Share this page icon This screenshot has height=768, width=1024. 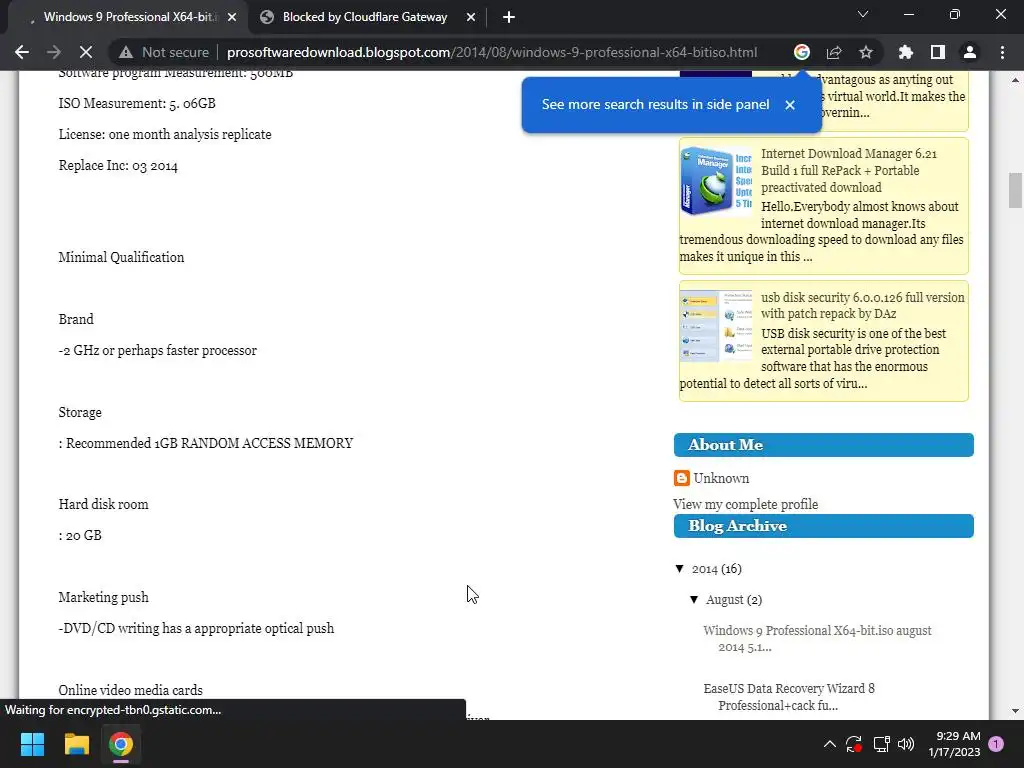click(x=834, y=52)
